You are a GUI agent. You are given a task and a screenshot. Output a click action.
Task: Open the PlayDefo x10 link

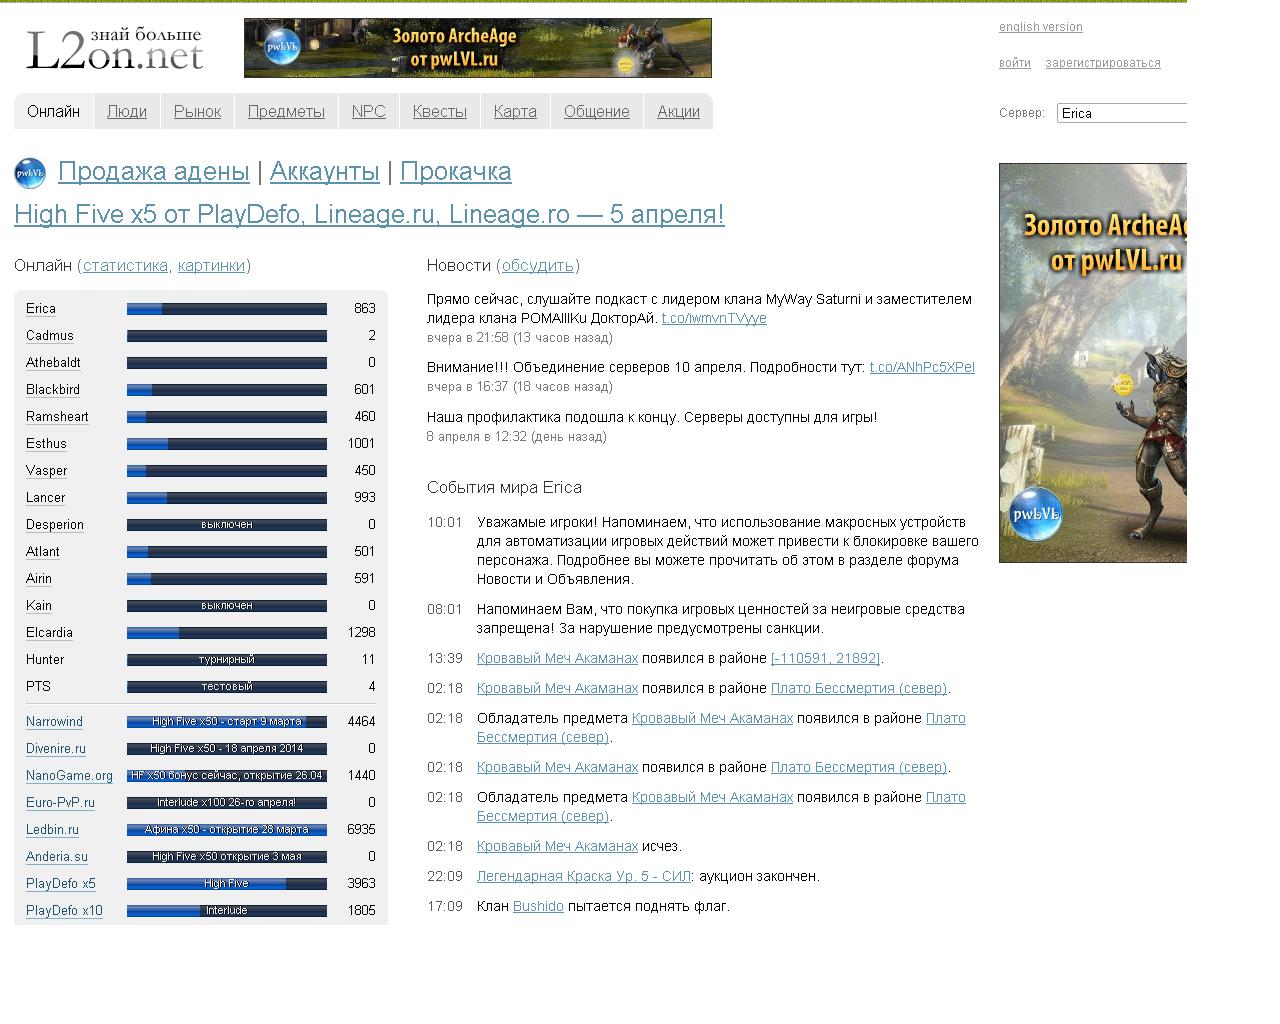pyautogui.click(x=64, y=911)
